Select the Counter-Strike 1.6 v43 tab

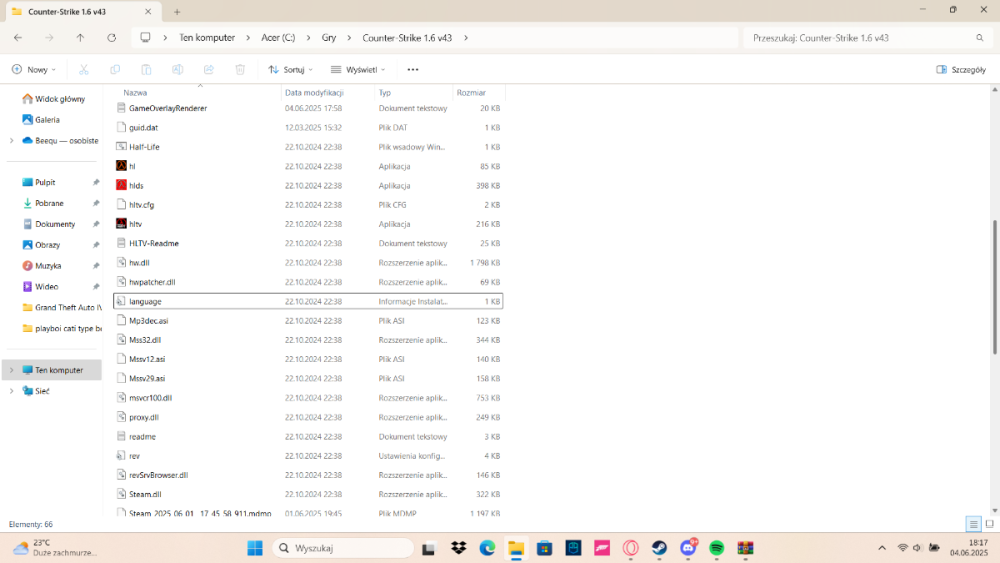click(x=82, y=11)
